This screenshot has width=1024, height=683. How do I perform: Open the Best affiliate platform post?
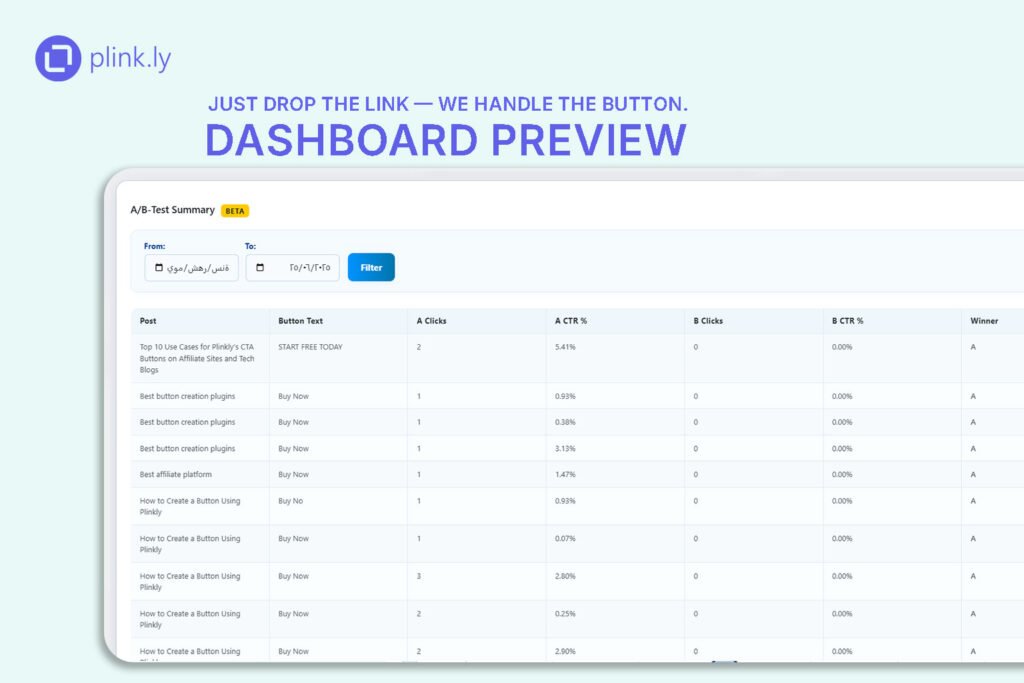(176, 474)
